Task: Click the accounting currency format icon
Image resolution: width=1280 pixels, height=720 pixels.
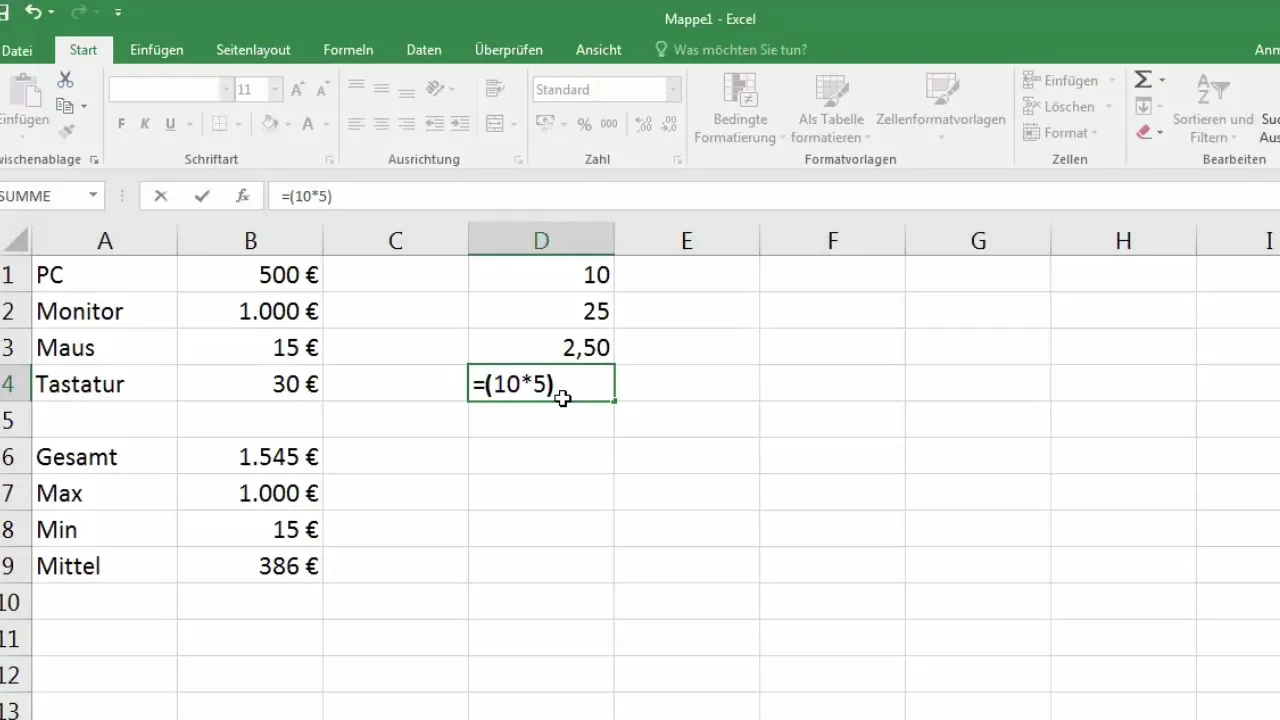Action: click(x=546, y=124)
